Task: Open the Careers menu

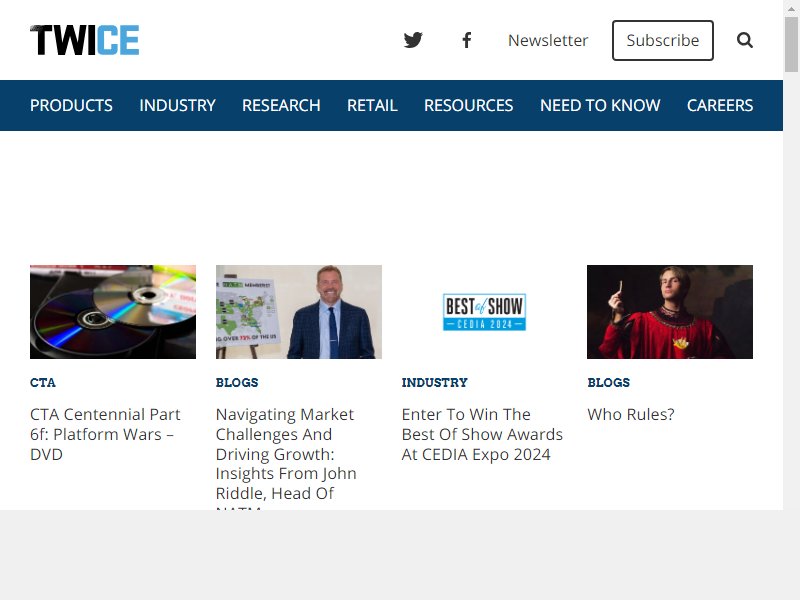Action: click(720, 105)
